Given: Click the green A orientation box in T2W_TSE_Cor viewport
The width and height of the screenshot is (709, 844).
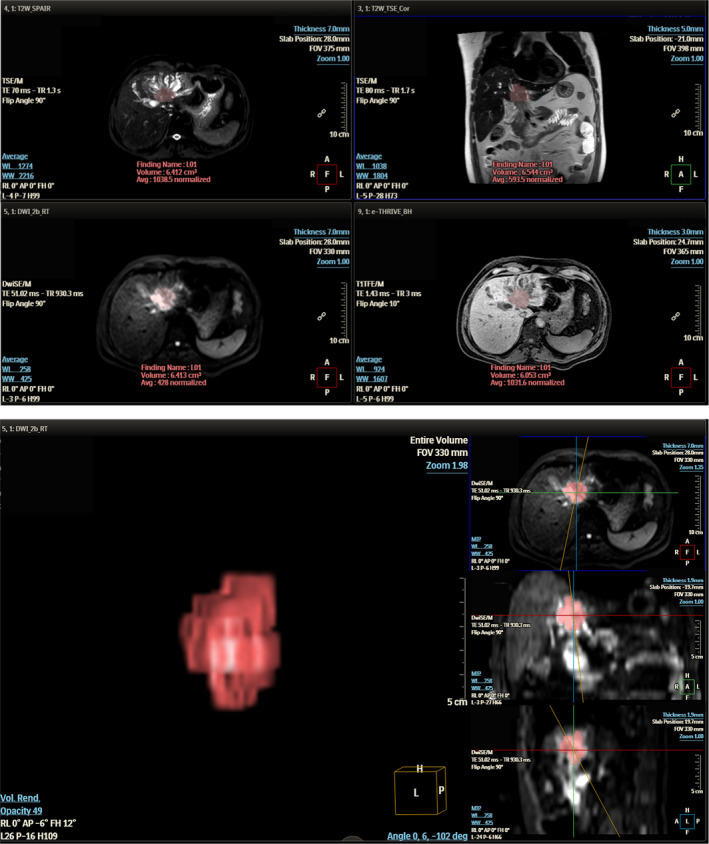Looking at the screenshot, I should click(x=680, y=174).
